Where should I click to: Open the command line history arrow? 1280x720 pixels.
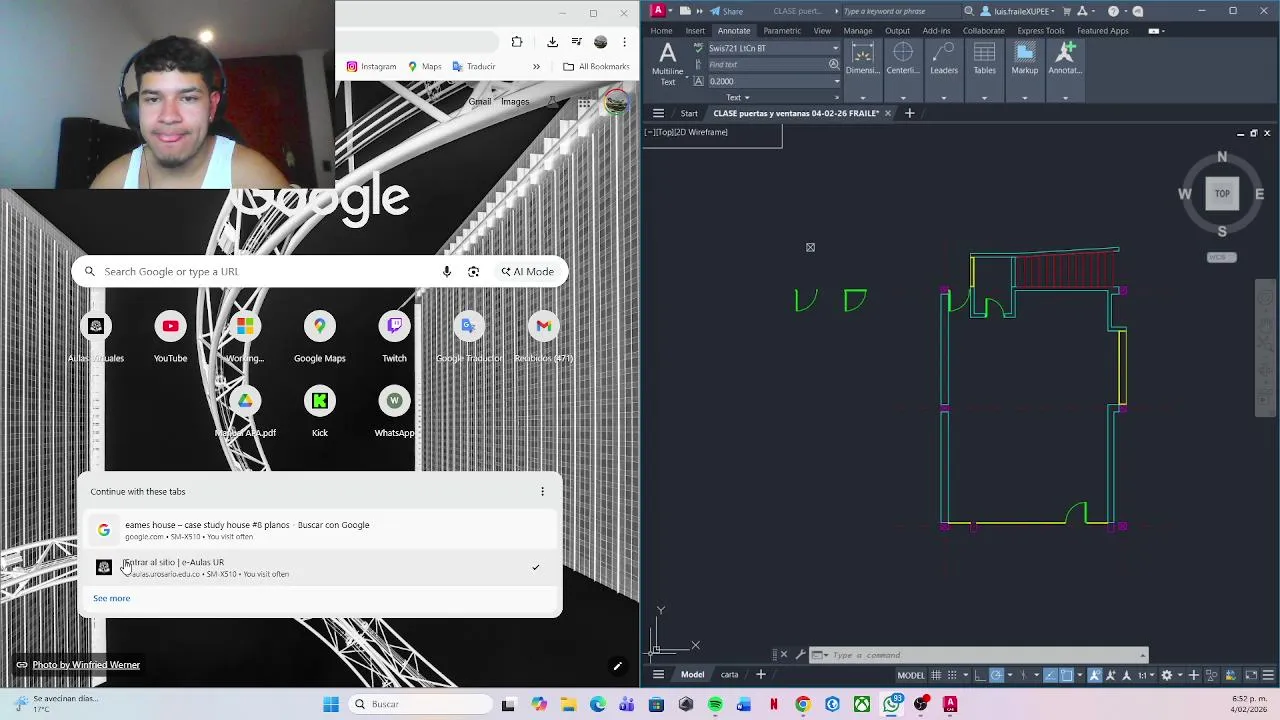[1142, 655]
